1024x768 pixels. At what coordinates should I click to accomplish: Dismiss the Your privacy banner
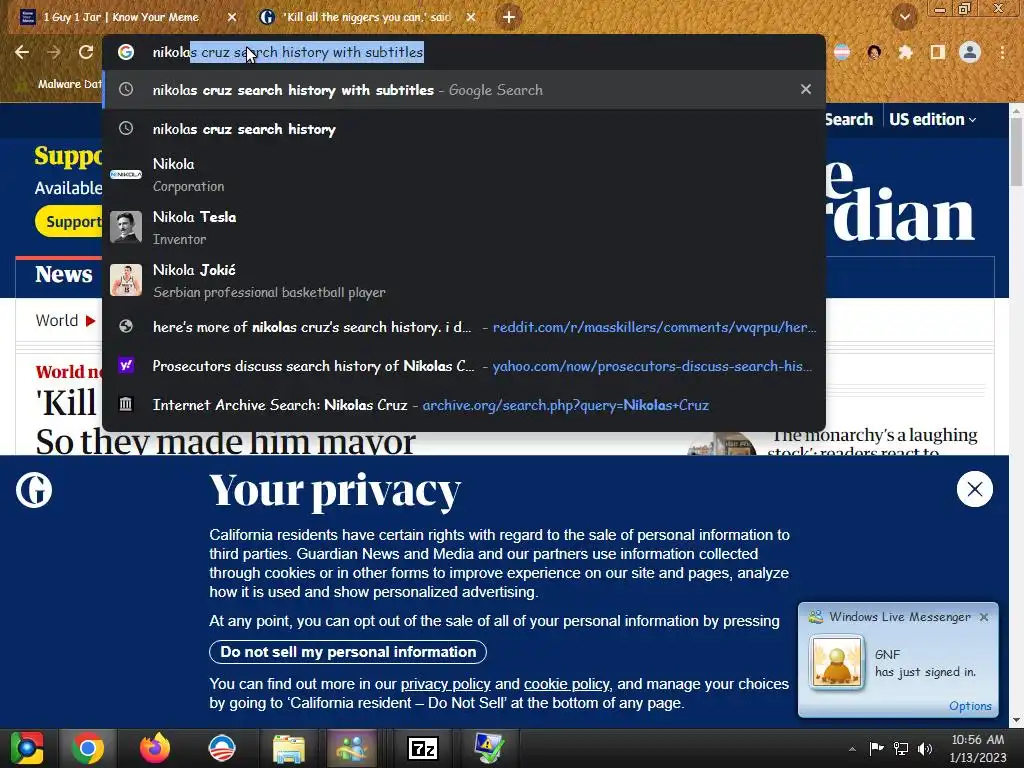[x=974, y=489]
